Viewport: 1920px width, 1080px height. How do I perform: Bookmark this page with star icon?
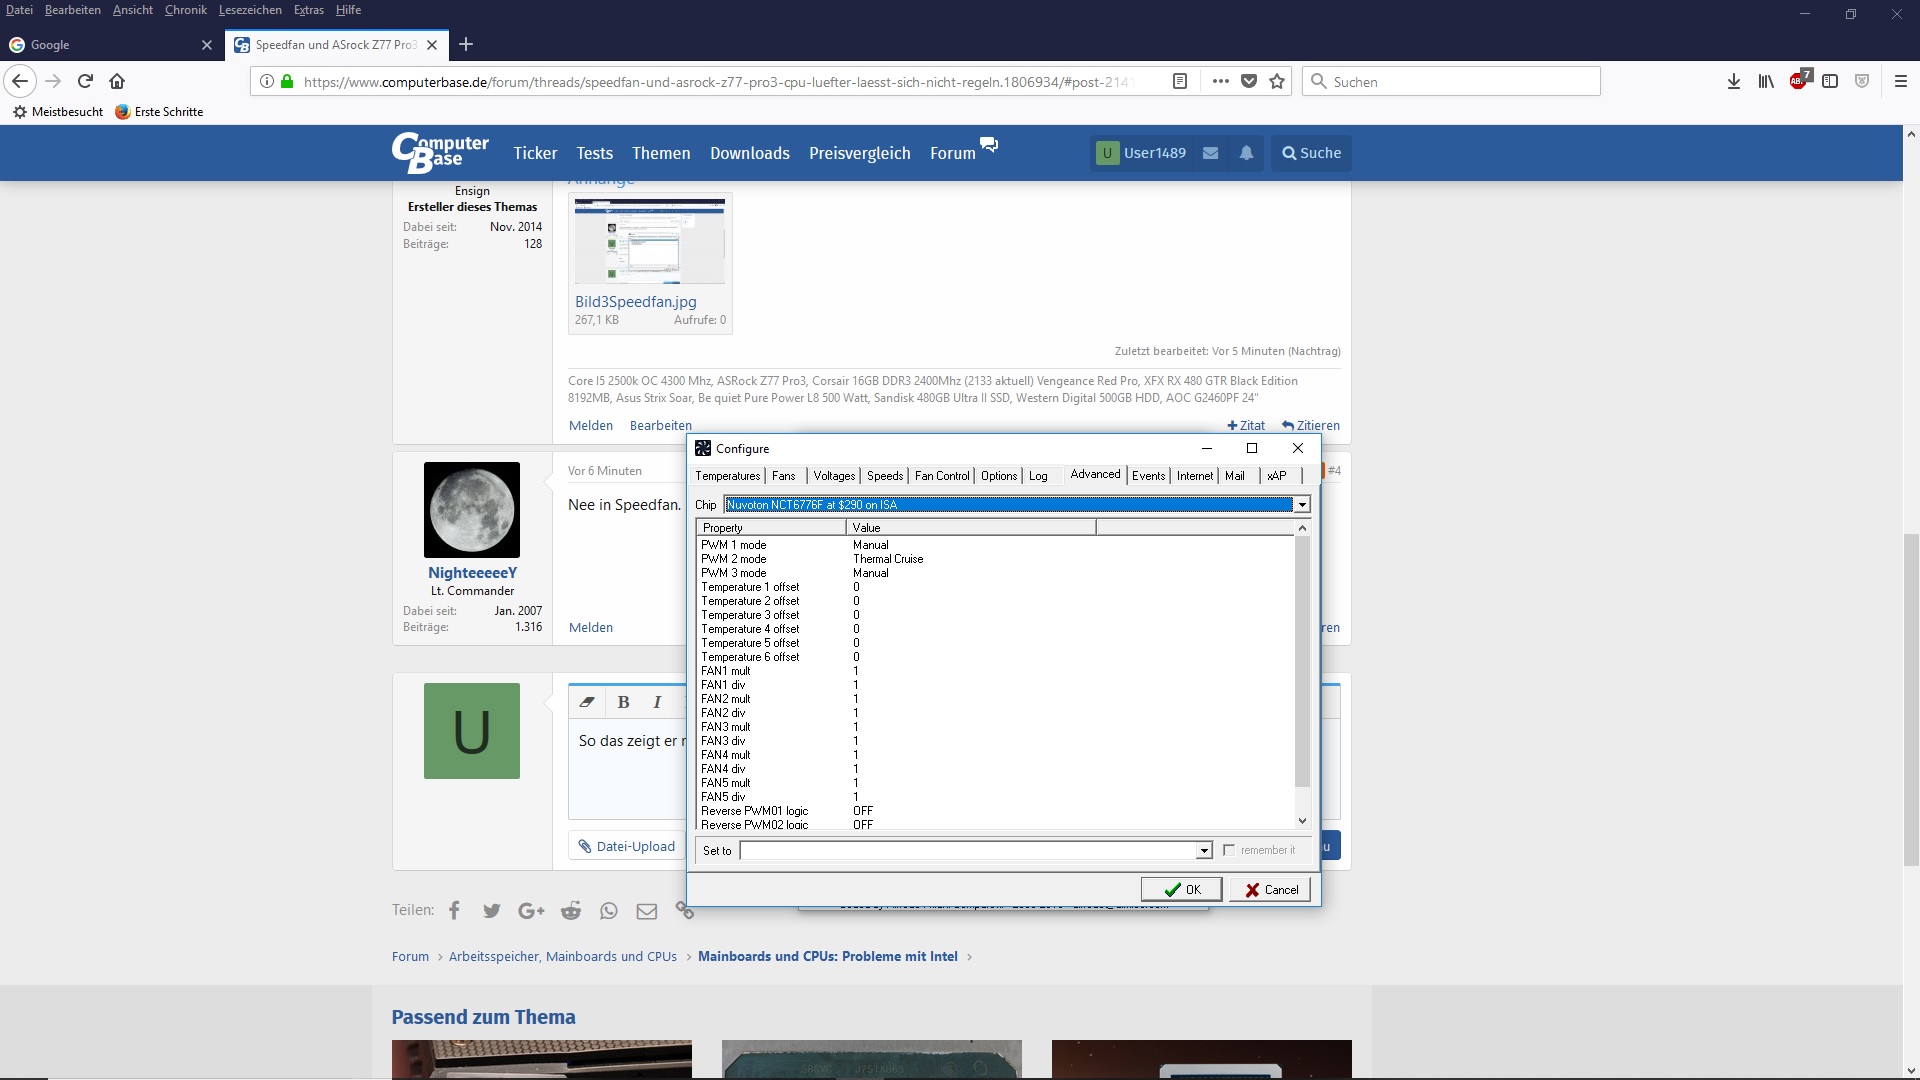coord(1277,81)
